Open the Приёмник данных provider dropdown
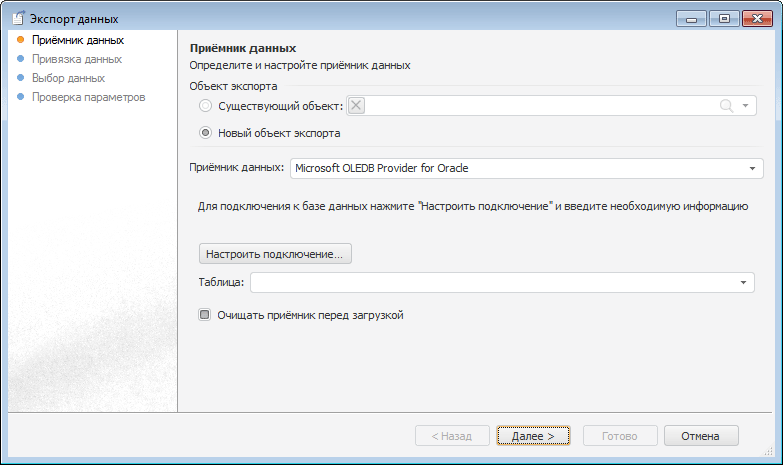Screen dimensions: 783x465 point(752,168)
